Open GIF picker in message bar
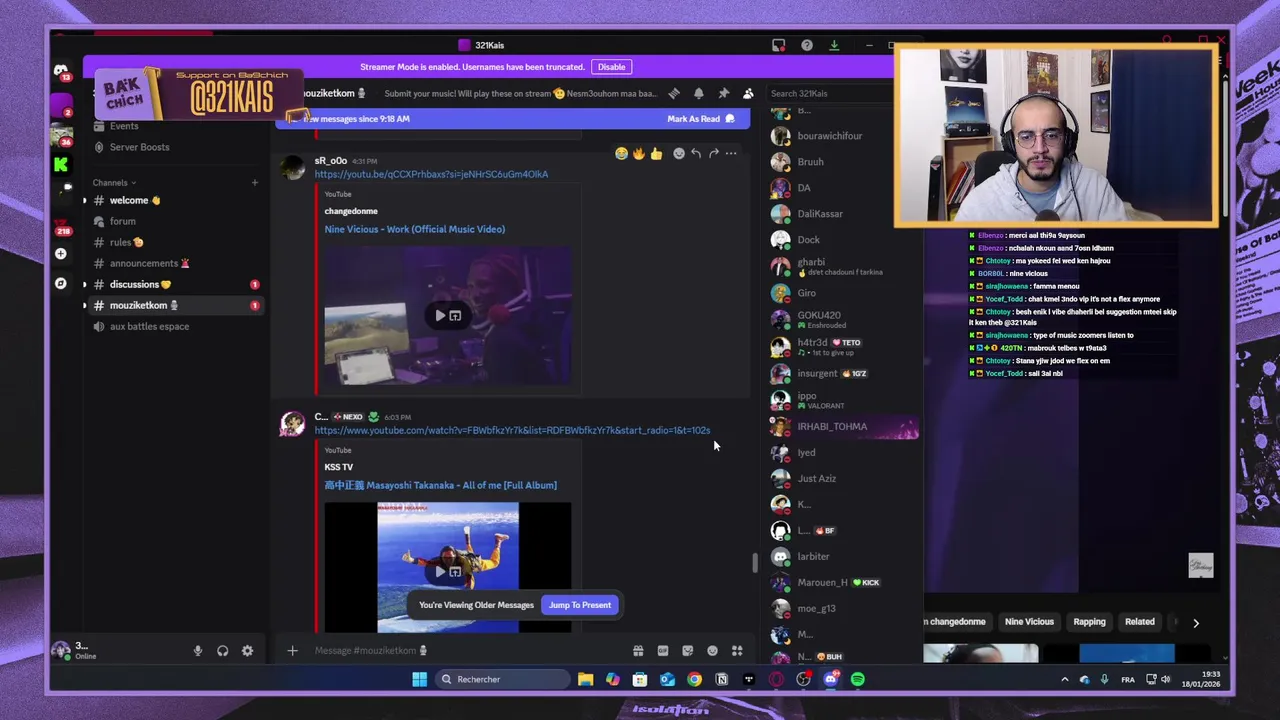The height and width of the screenshot is (720, 1280). [x=663, y=651]
